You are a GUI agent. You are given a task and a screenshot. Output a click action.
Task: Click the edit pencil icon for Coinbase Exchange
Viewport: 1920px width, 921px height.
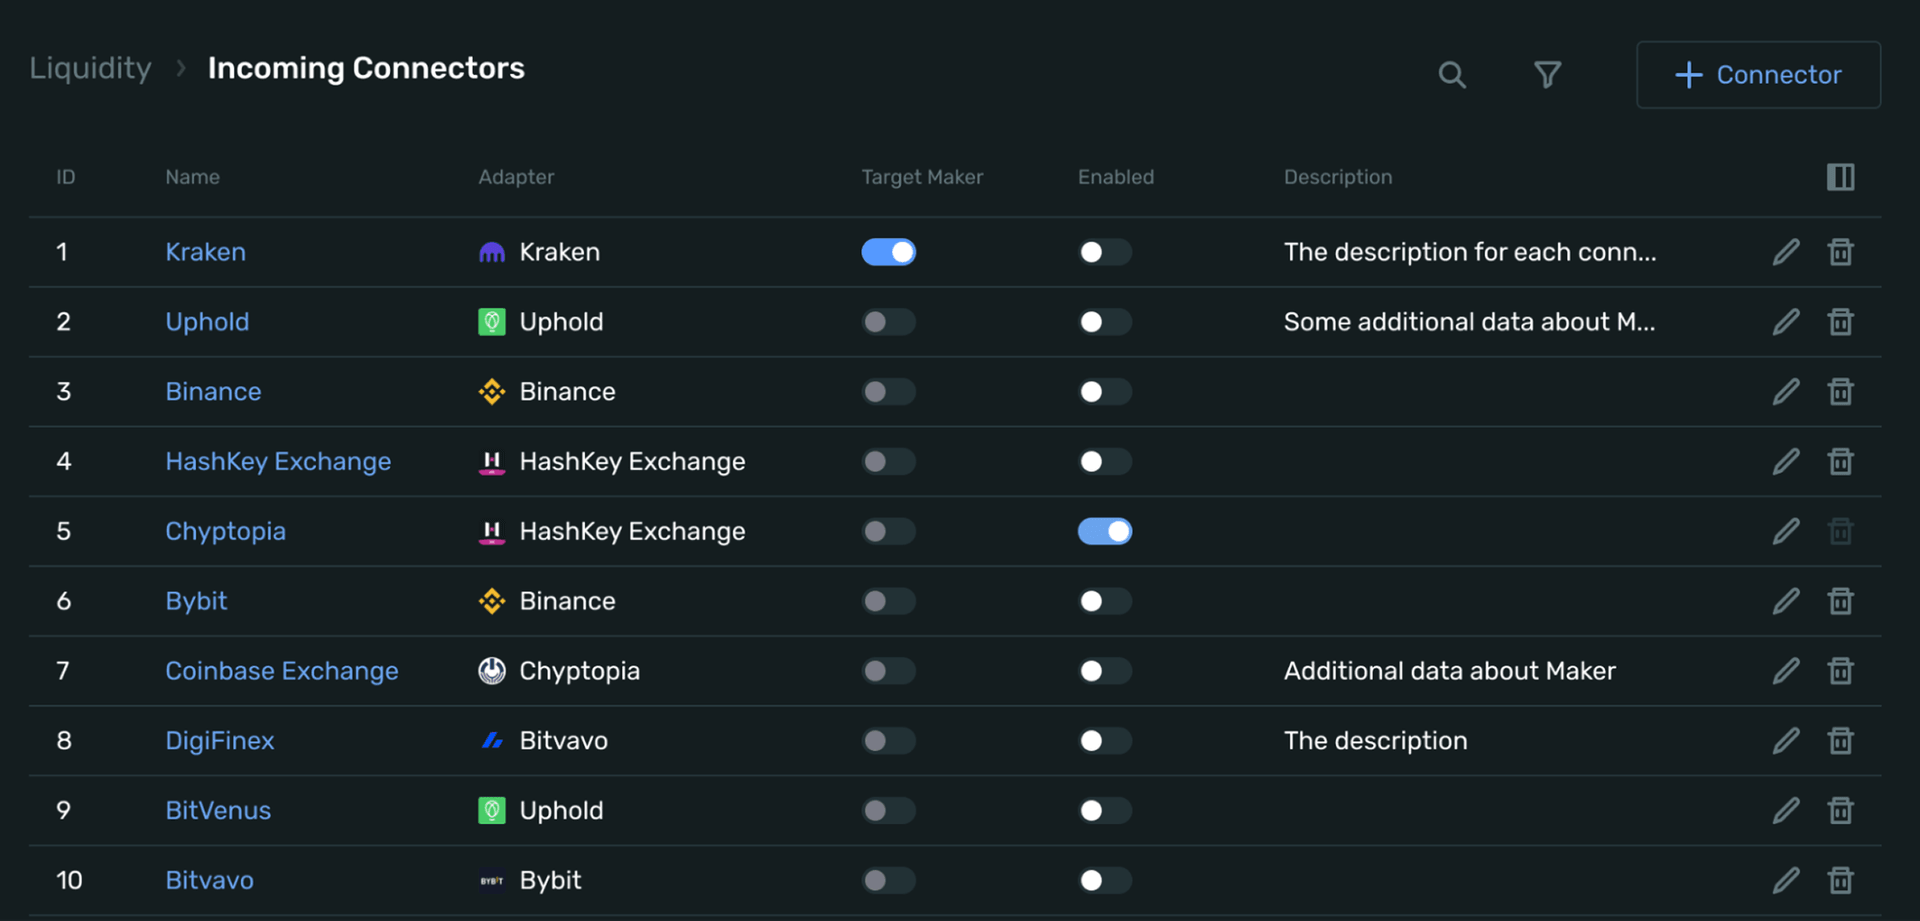tap(1786, 671)
